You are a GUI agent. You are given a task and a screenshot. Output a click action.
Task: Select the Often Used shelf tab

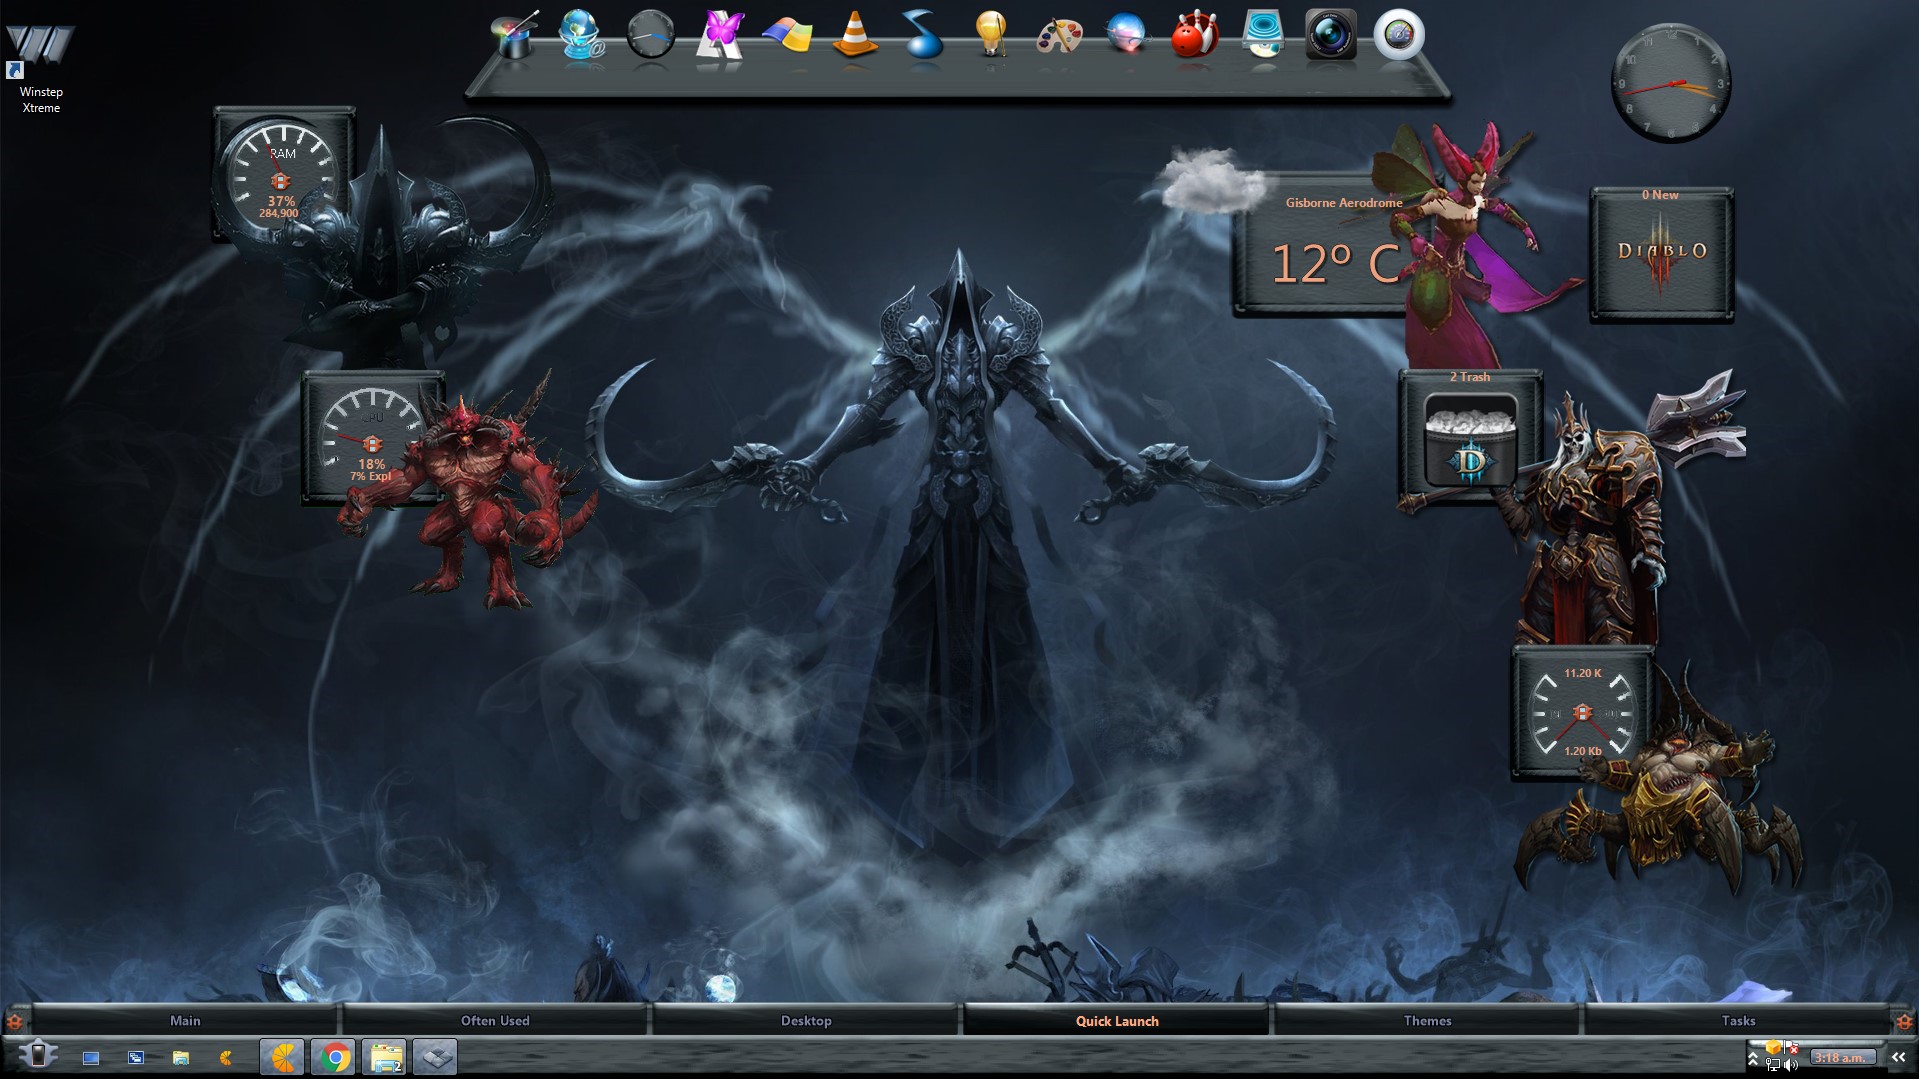click(x=495, y=1021)
